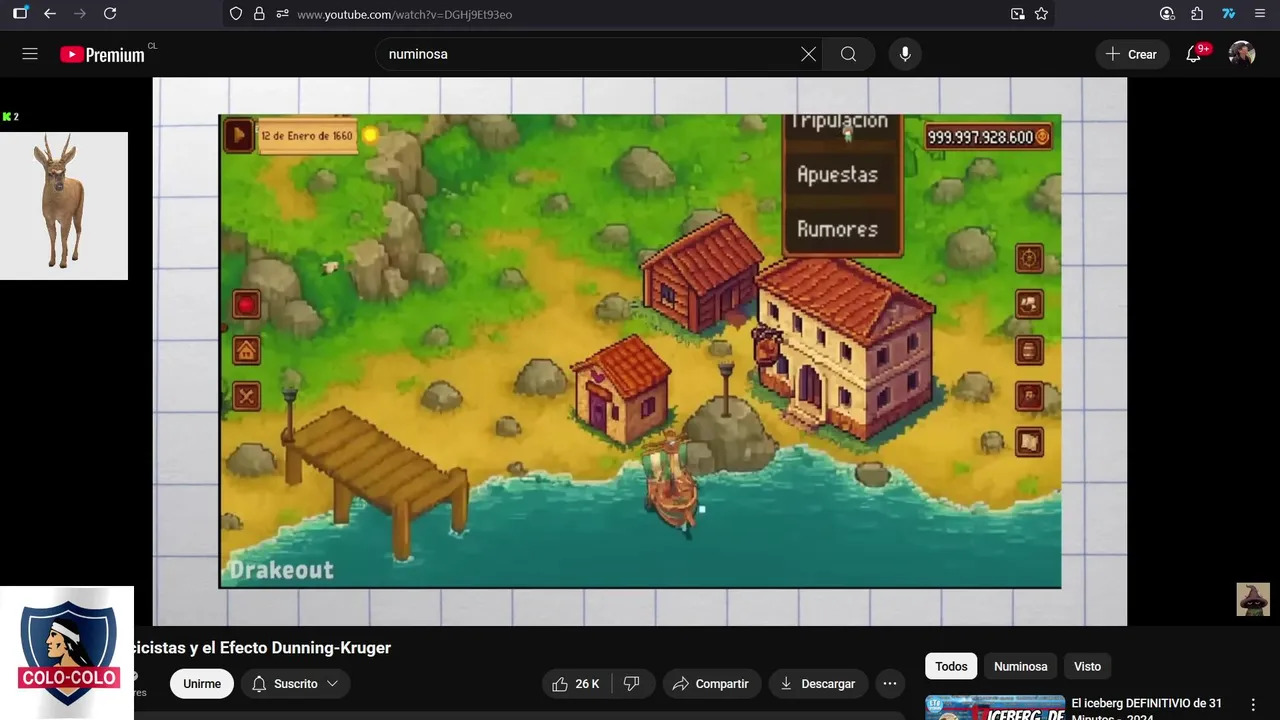
Task: Bookmark this page with the star icon
Action: [1041, 14]
